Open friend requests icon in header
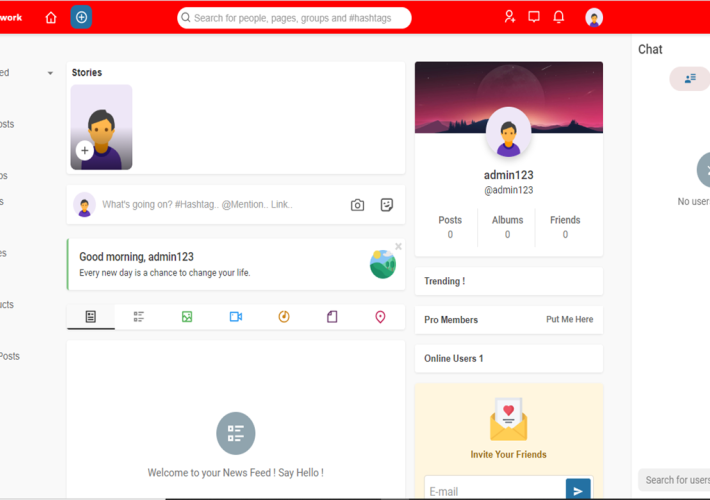The width and height of the screenshot is (710, 500). [x=510, y=17]
